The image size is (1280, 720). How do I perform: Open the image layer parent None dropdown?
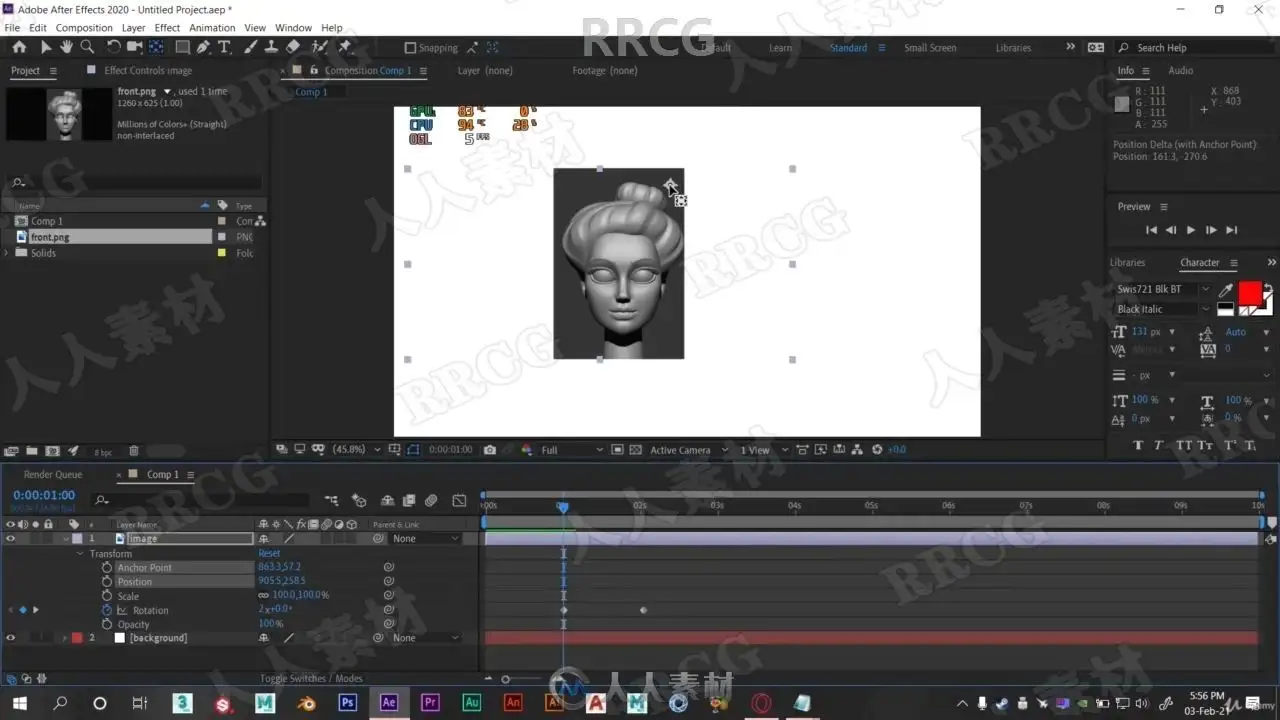[x=426, y=539]
